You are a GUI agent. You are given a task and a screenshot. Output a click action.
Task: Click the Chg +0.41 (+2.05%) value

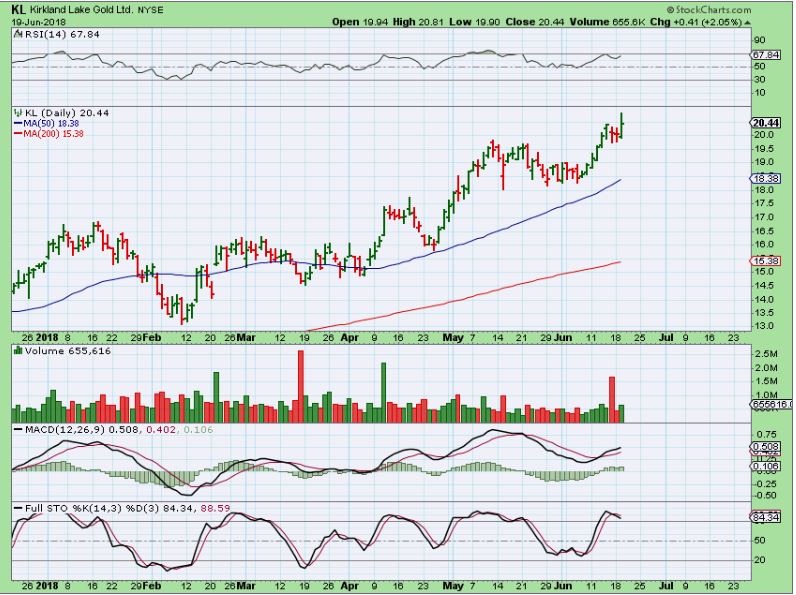coord(696,22)
